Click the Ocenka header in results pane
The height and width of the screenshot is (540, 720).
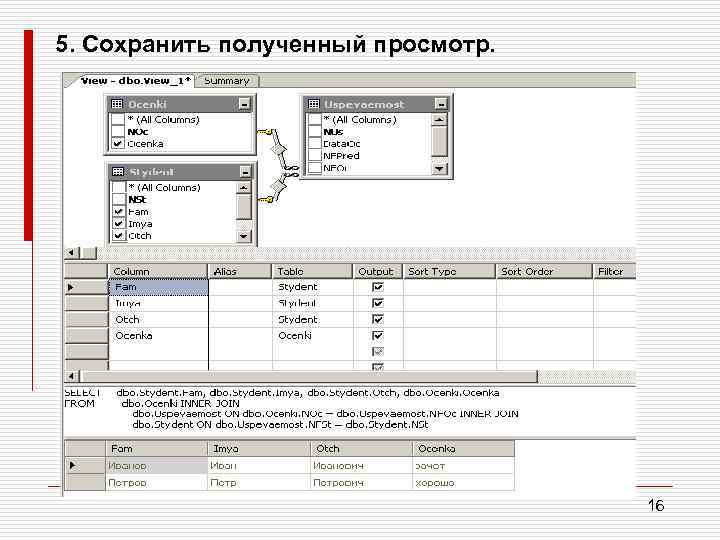click(x=463, y=449)
